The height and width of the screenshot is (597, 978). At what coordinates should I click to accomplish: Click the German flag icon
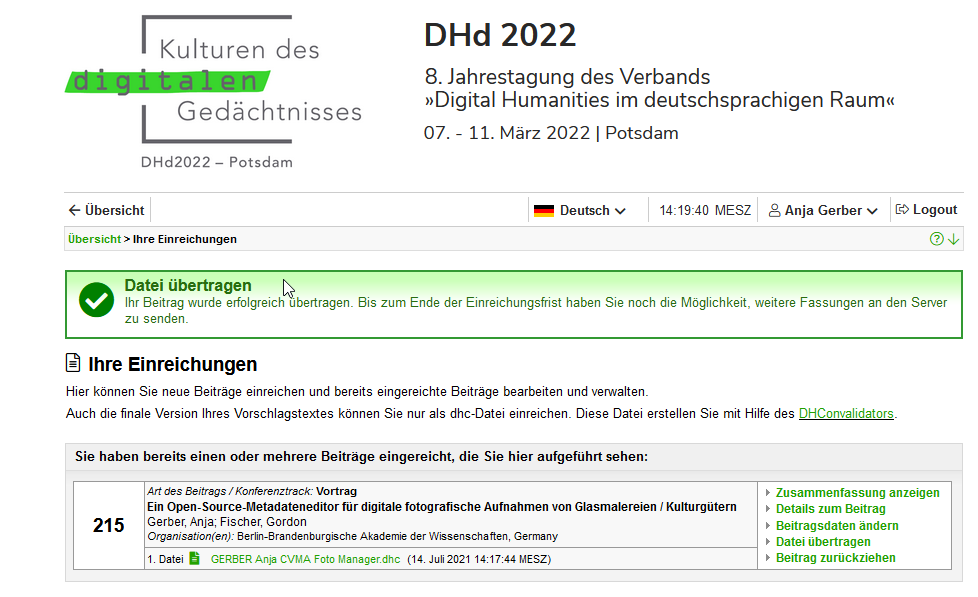tap(544, 211)
